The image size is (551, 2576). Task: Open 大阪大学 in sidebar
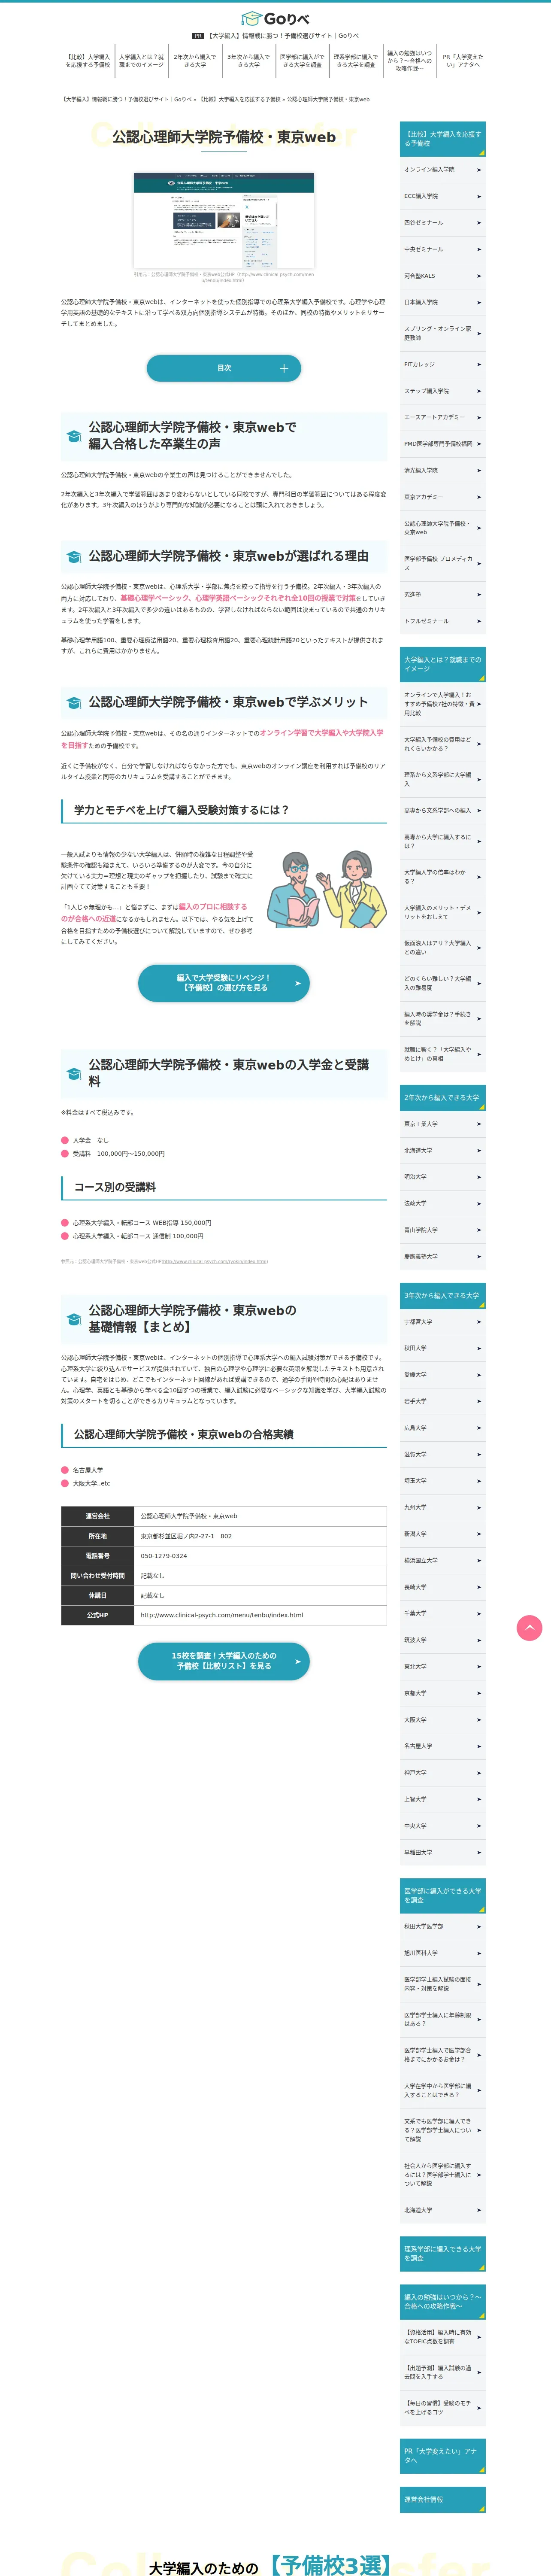[x=442, y=1720]
